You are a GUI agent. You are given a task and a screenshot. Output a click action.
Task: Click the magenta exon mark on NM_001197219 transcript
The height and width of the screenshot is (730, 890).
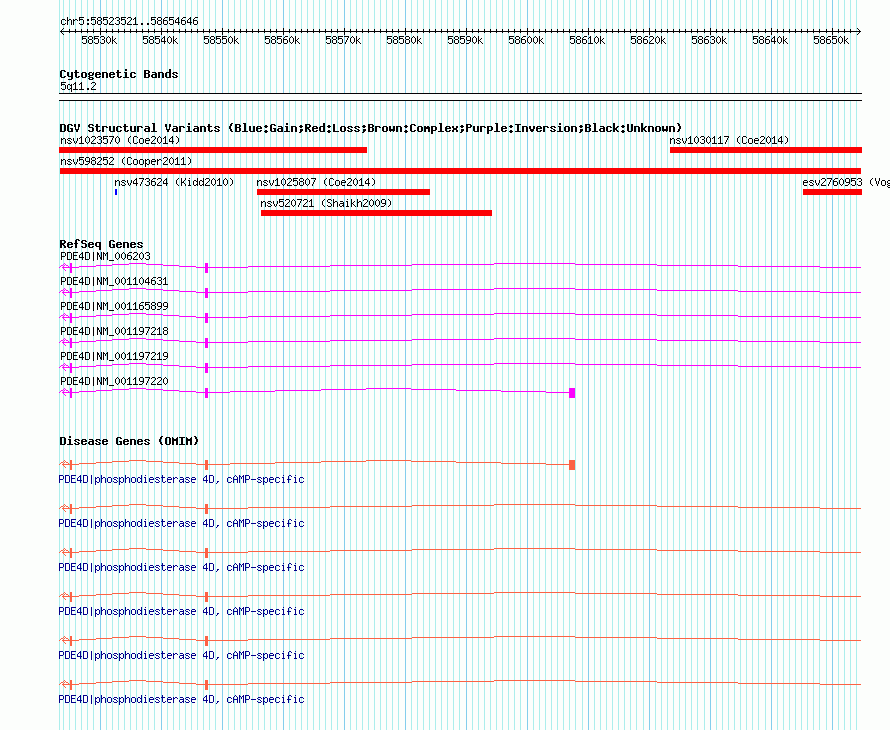(207, 368)
